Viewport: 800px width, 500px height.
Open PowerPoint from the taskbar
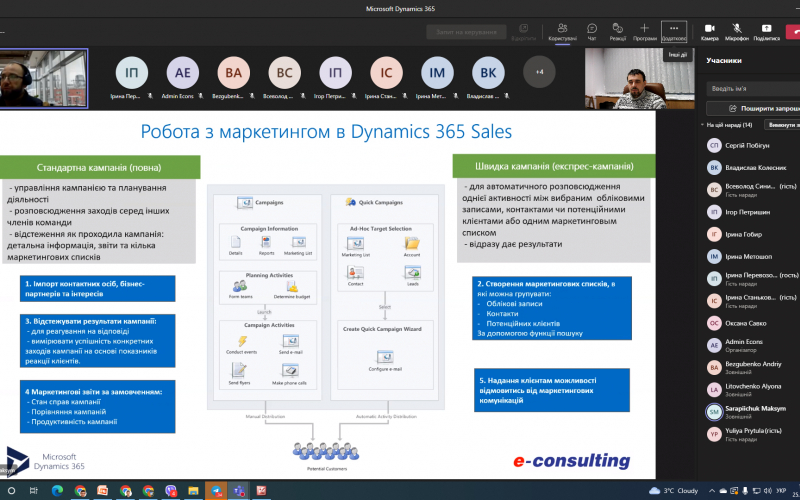pyautogui.click(x=103, y=491)
